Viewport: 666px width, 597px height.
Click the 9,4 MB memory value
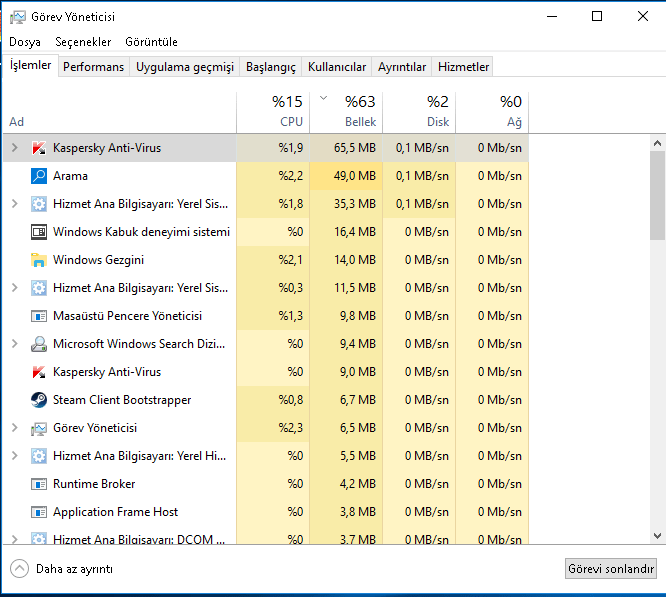(358, 344)
